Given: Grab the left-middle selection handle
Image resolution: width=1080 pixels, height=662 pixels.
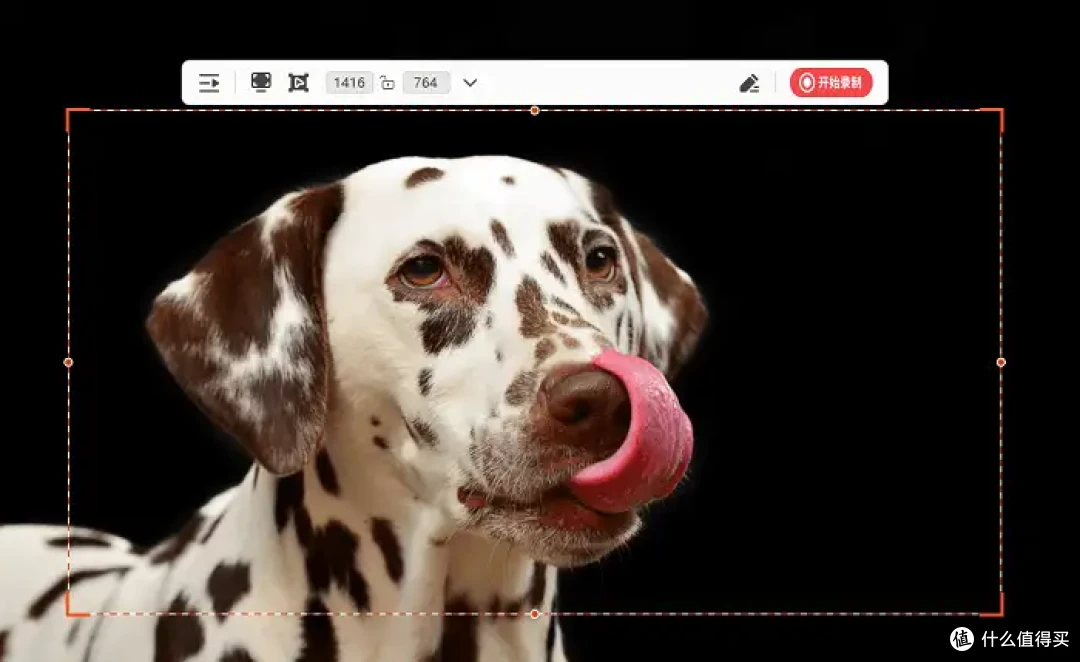Looking at the screenshot, I should 68,362.
